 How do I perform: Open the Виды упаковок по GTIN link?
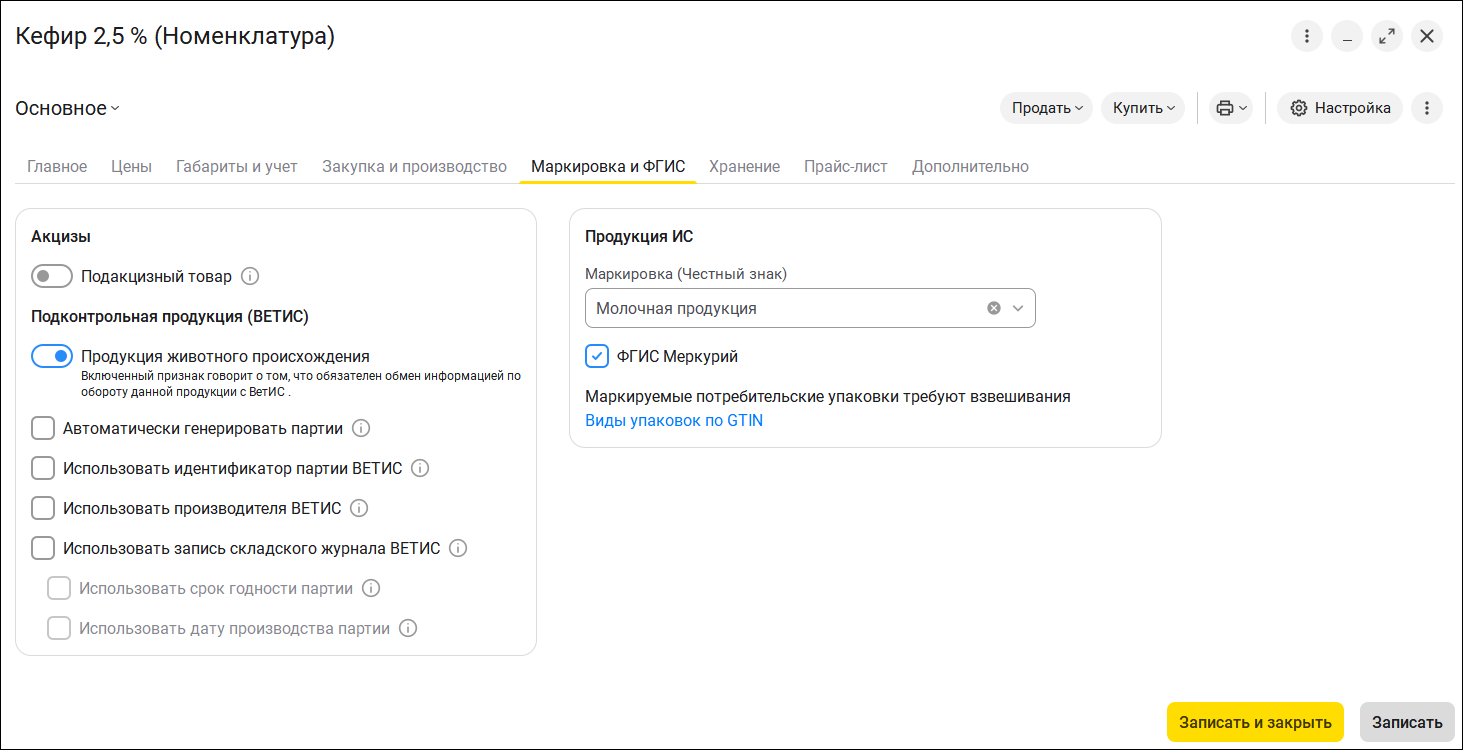pyautogui.click(x=674, y=421)
